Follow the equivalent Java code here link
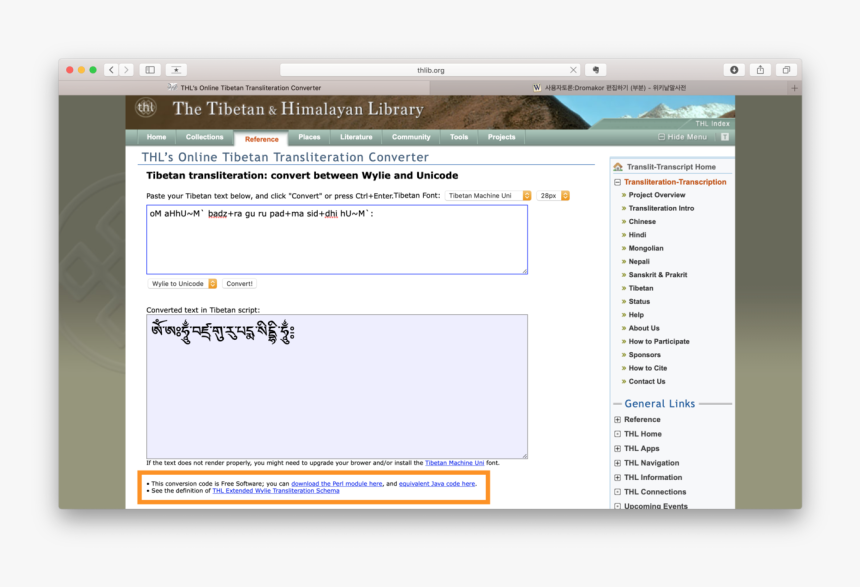 [x=437, y=484]
